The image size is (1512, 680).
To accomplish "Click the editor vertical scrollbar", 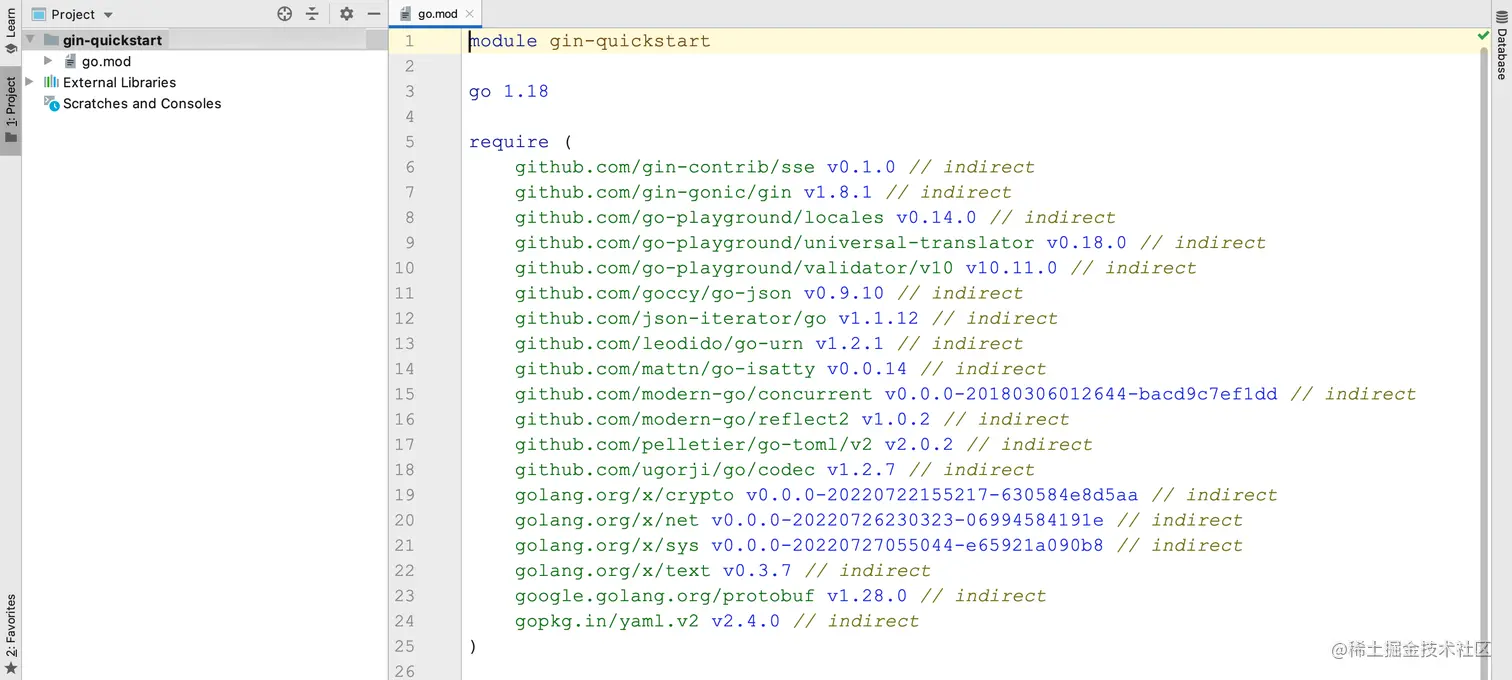I will click(1485, 365).
